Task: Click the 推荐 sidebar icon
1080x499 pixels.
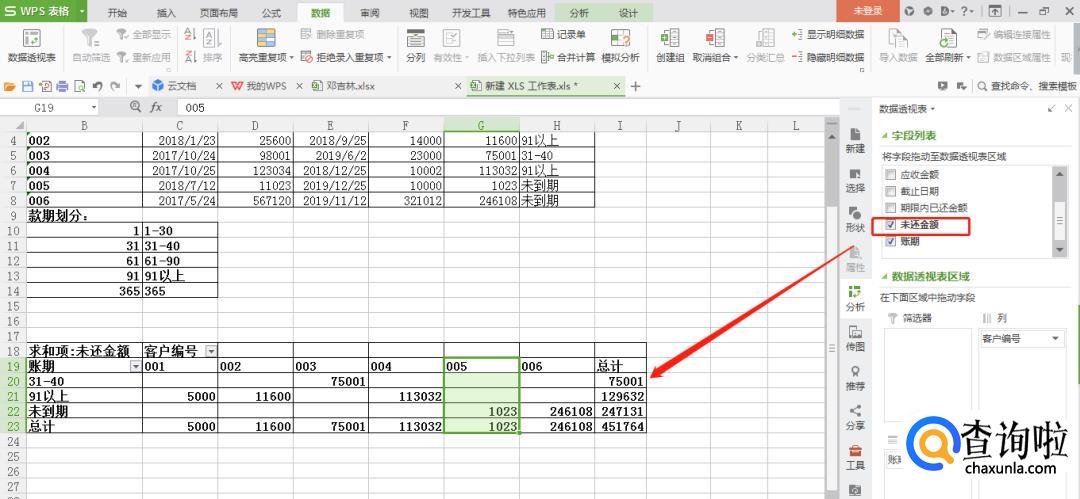Action: [x=855, y=378]
